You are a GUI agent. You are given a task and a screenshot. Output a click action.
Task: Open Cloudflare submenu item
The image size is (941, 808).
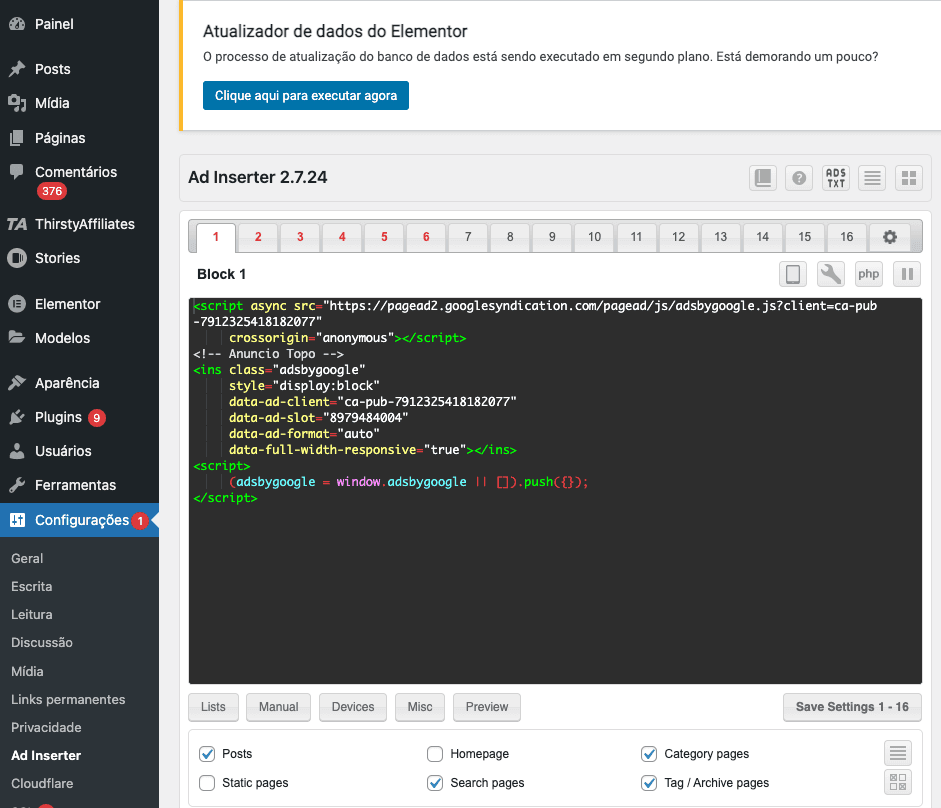pyautogui.click(x=42, y=783)
